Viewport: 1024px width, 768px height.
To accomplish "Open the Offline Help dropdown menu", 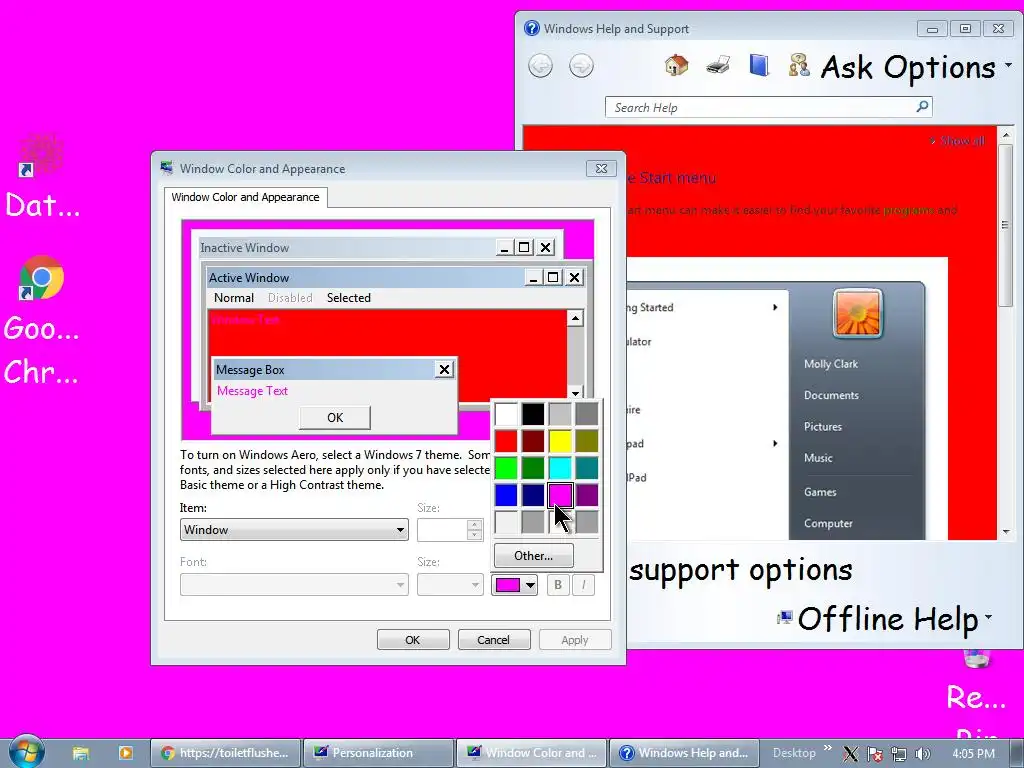I will [x=885, y=618].
